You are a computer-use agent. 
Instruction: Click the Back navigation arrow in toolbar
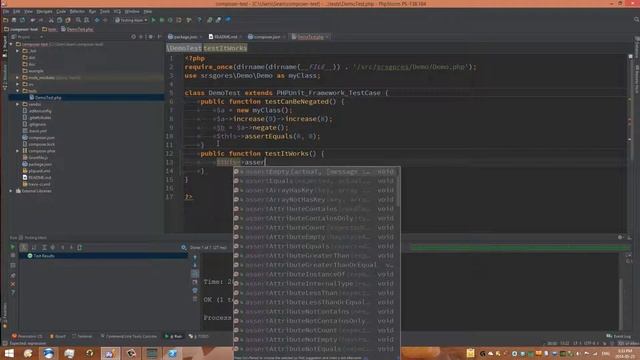point(97,20)
